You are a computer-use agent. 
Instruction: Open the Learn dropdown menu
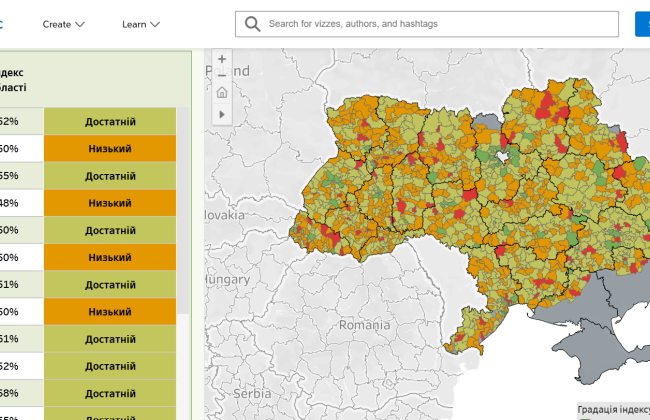tap(143, 24)
